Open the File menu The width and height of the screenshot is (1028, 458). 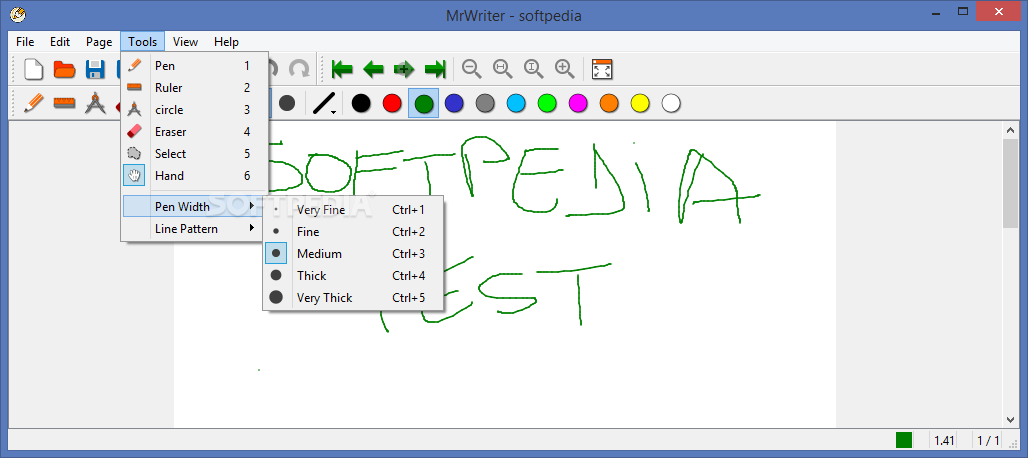(25, 41)
